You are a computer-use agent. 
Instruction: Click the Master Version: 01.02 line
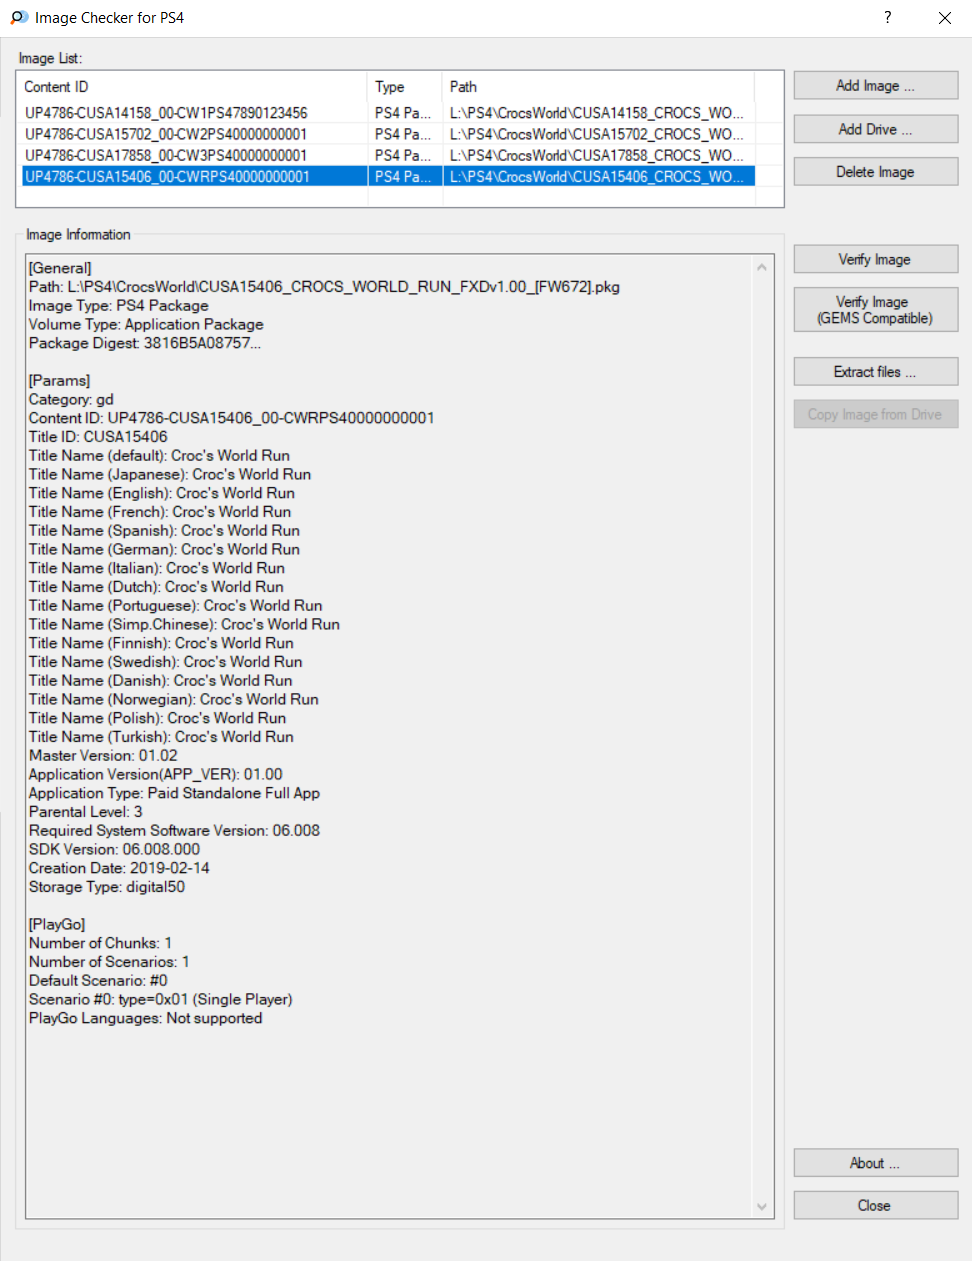tap(103, 756)
